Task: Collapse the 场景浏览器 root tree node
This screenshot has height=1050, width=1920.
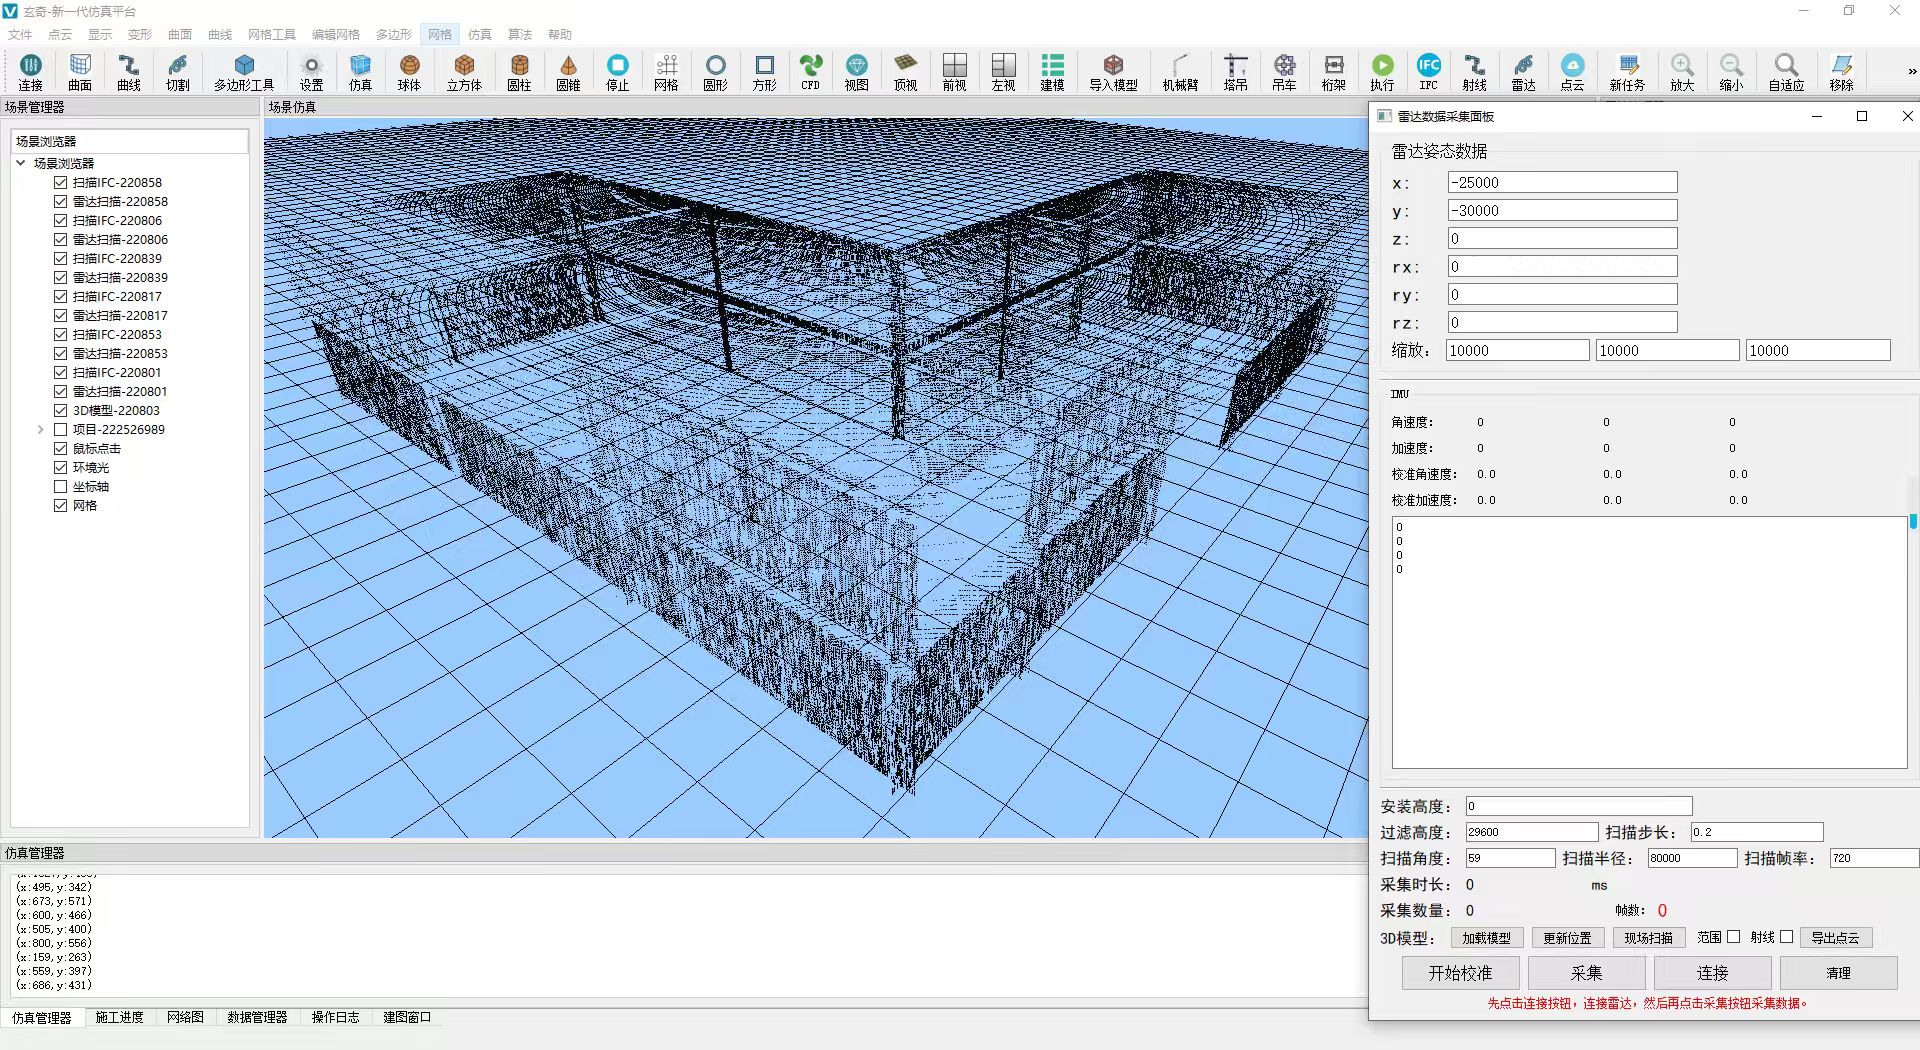Action: [21, 163]
